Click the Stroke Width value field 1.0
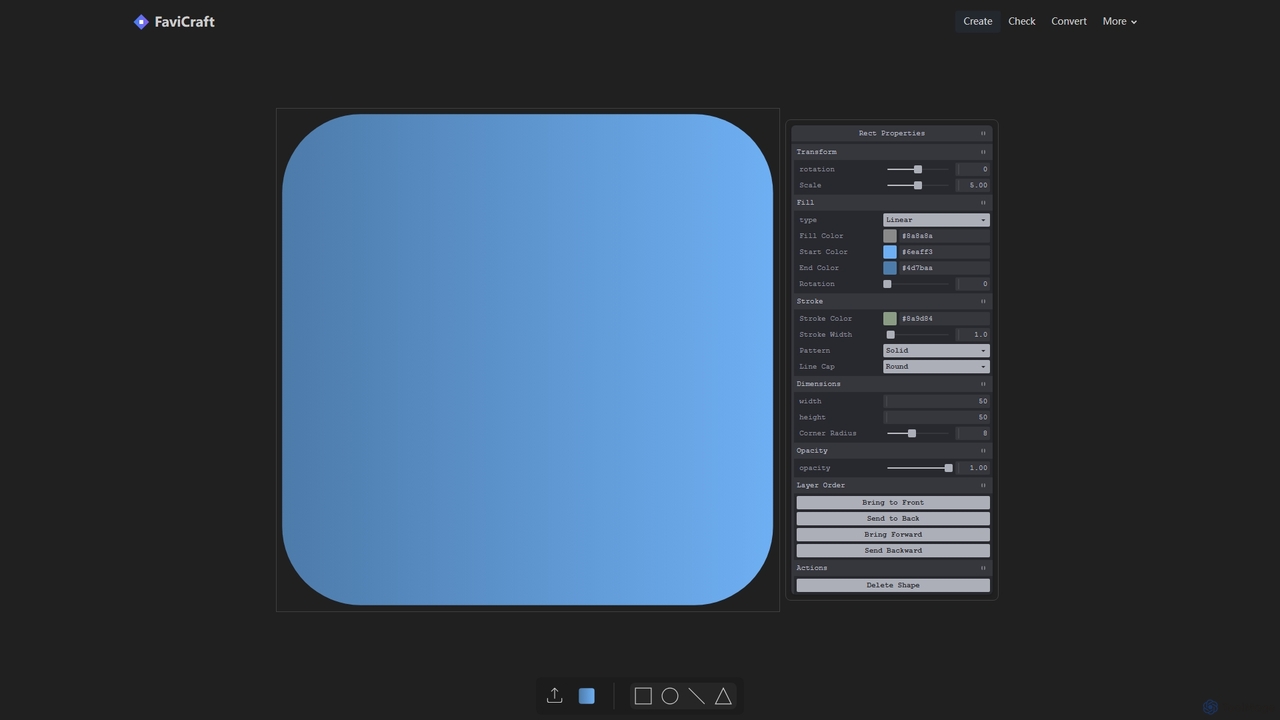Image resolution: width=1280 pixels, height=720 pixels. coord(973,335)
